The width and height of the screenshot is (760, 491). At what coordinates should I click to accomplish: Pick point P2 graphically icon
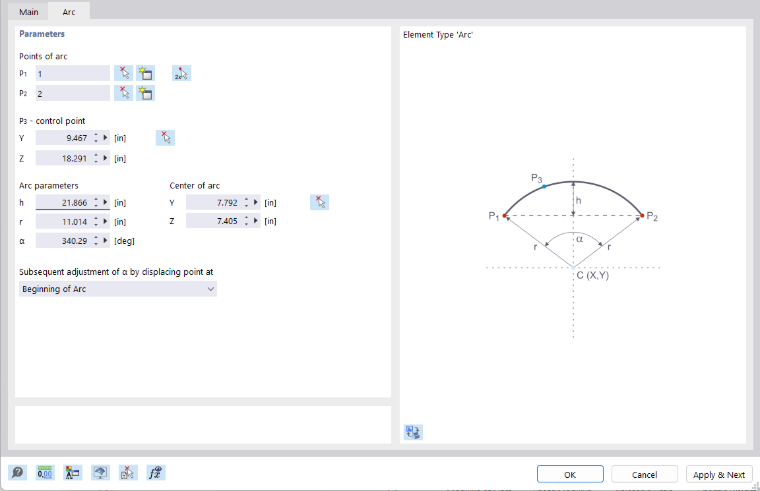(124, 93)
